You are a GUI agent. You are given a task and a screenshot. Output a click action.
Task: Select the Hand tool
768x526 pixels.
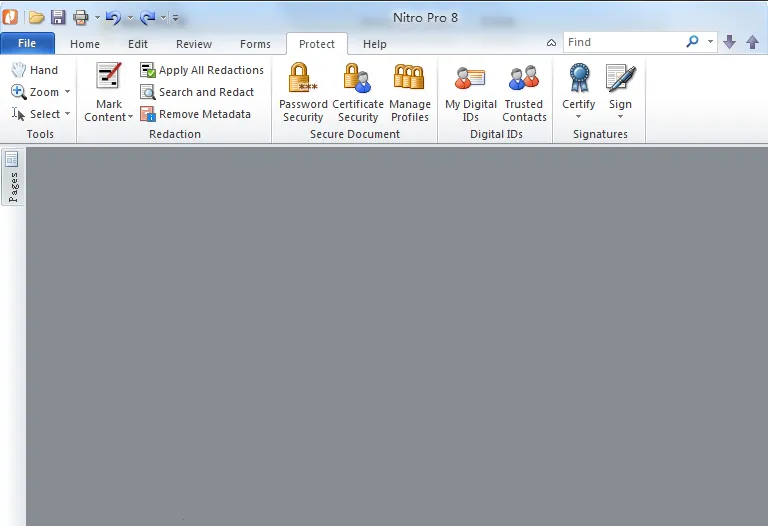(35, 70)
